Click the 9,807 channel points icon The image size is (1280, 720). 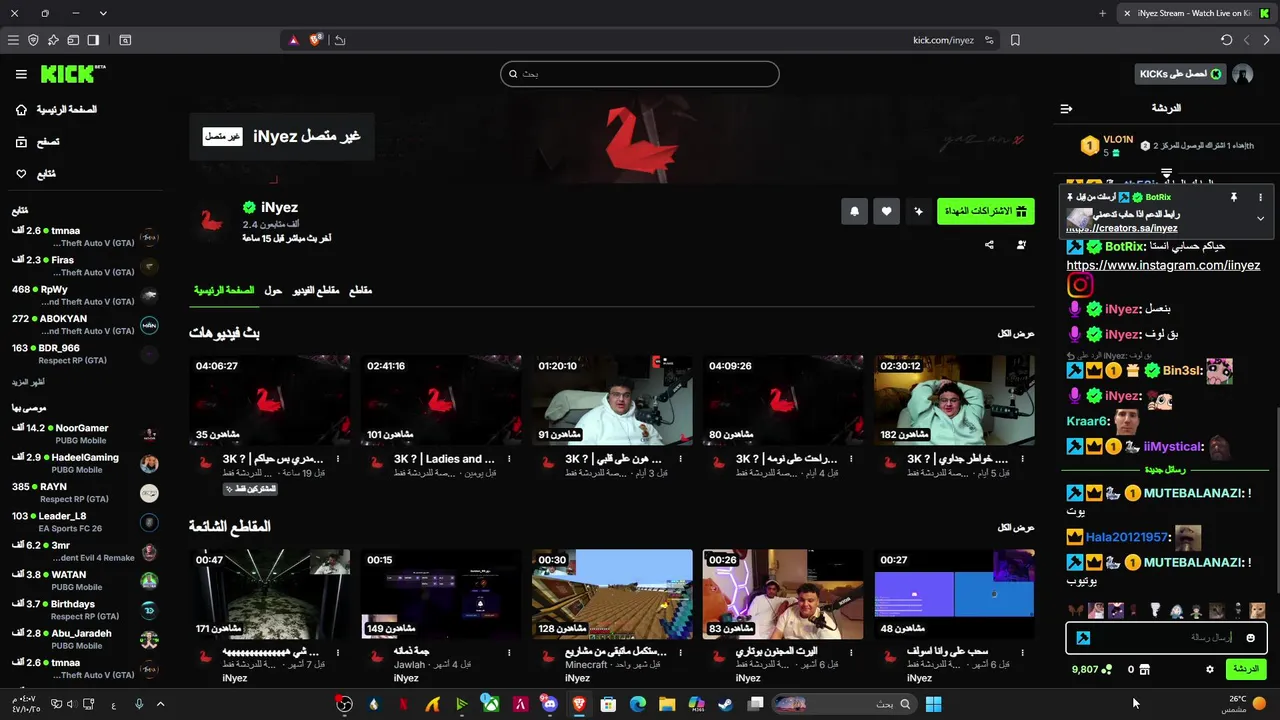[x=1106, y=669]
